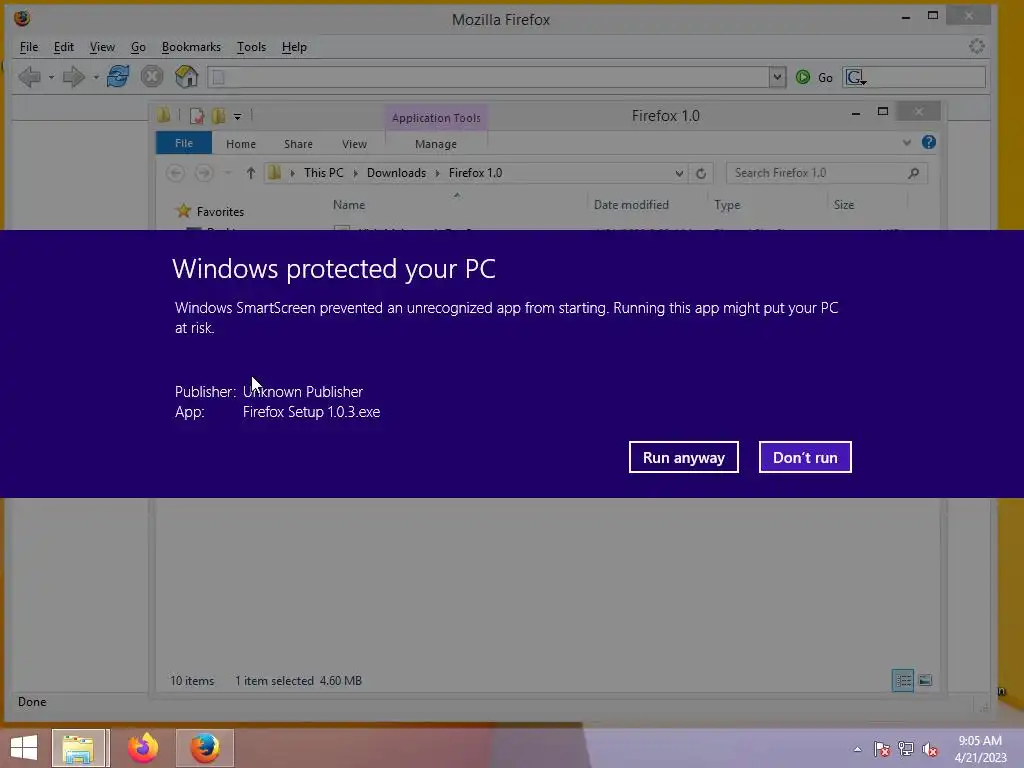The width and height of the screenshot is (1024, 768).
Task: Show hidden tray icons arrow
Action: click(857, 749)
